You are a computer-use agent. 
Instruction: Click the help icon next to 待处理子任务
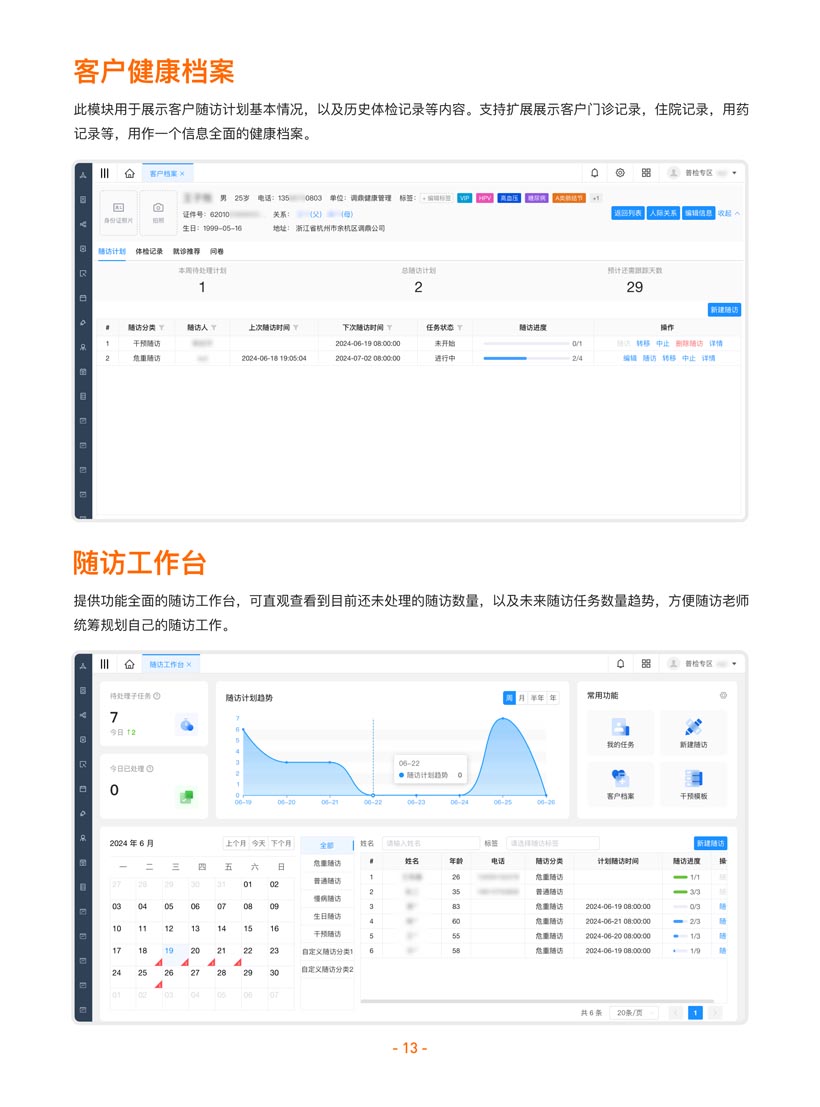click(157, 695)
